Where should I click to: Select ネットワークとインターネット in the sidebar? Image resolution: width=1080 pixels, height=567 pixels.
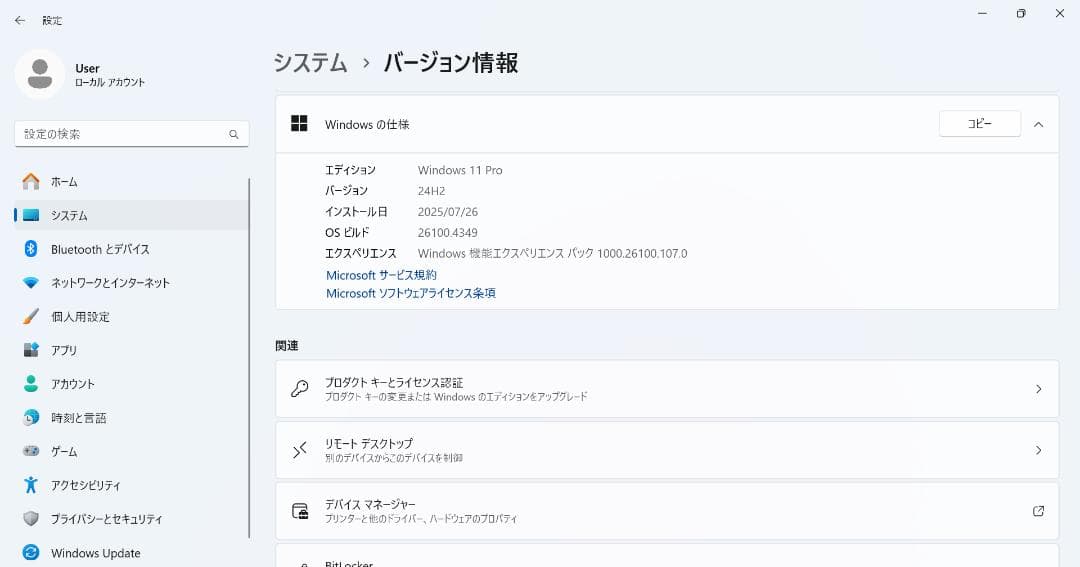click(x=131, y=282)
